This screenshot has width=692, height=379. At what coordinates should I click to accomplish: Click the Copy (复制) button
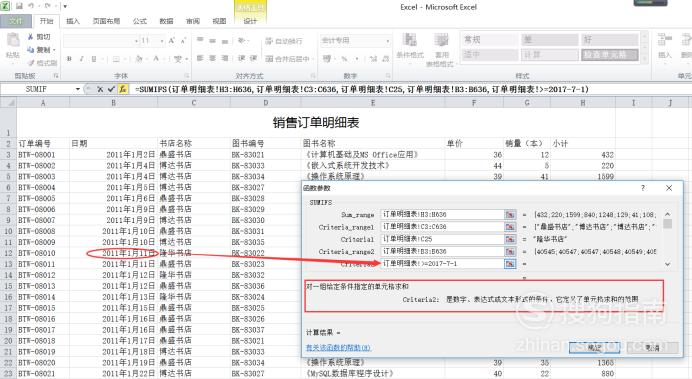pyautogui.click(x=40, y=50)
